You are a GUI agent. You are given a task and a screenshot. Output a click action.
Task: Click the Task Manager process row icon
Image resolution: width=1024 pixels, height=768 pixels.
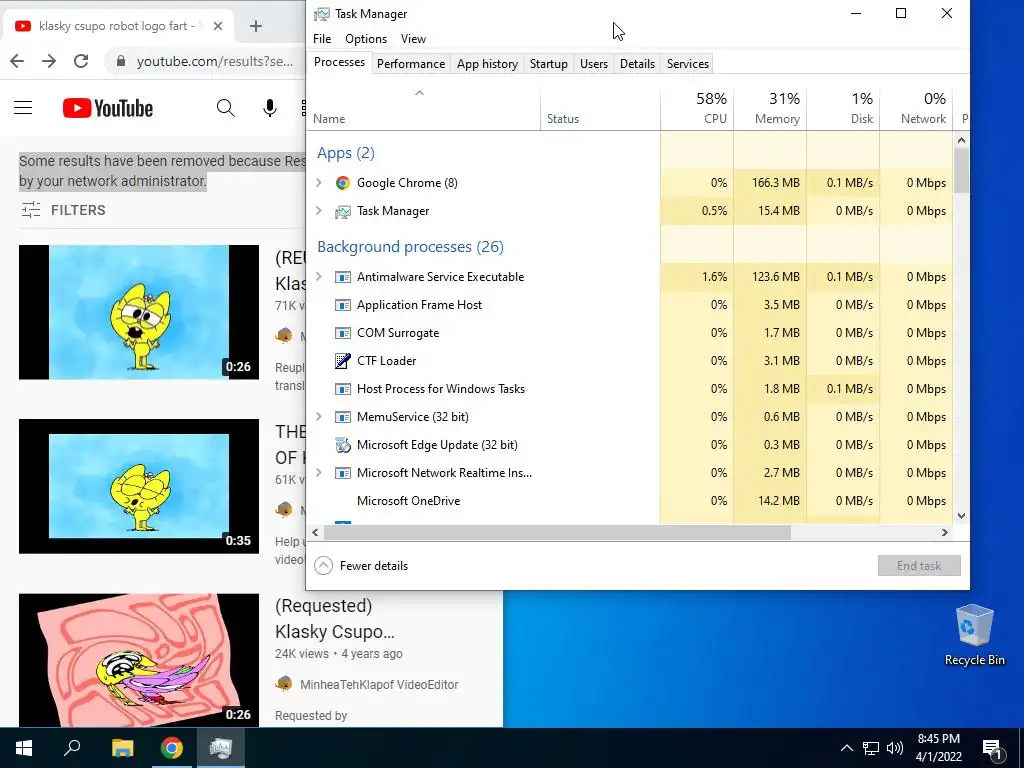(x=343, y=211)
